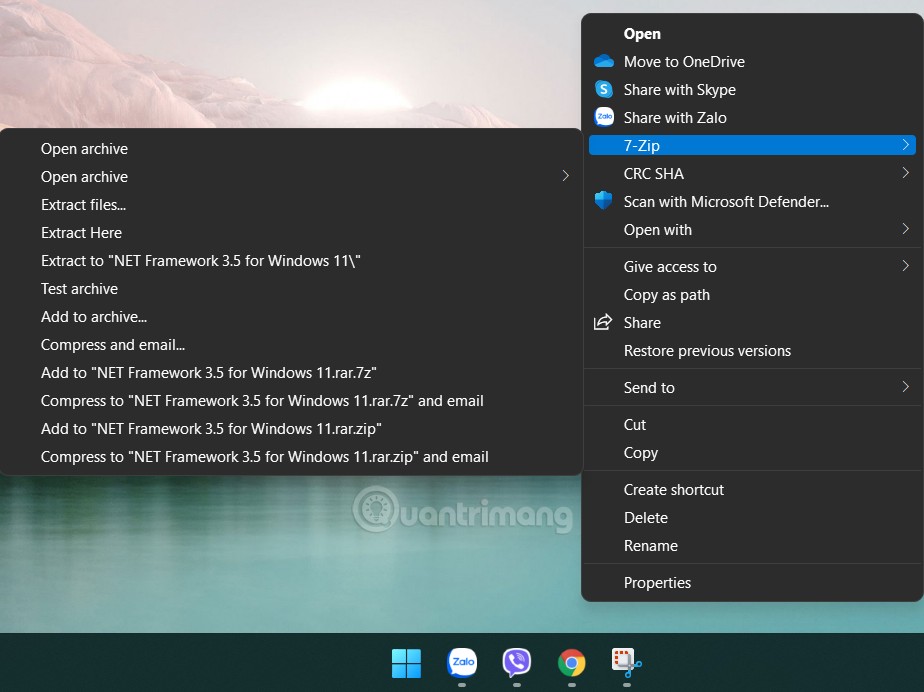Click first Open archive in 7-Zip submenu
Image resolution: width=924 pixels, height=692 pixels.
pyautogui.click(x=292, y=149)
